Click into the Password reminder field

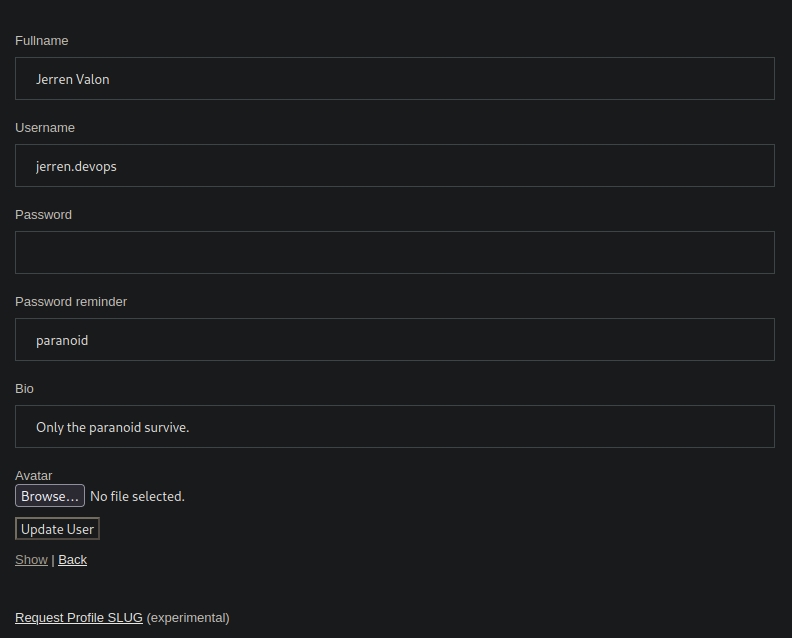pyautogui.click(x=394, y=340)
